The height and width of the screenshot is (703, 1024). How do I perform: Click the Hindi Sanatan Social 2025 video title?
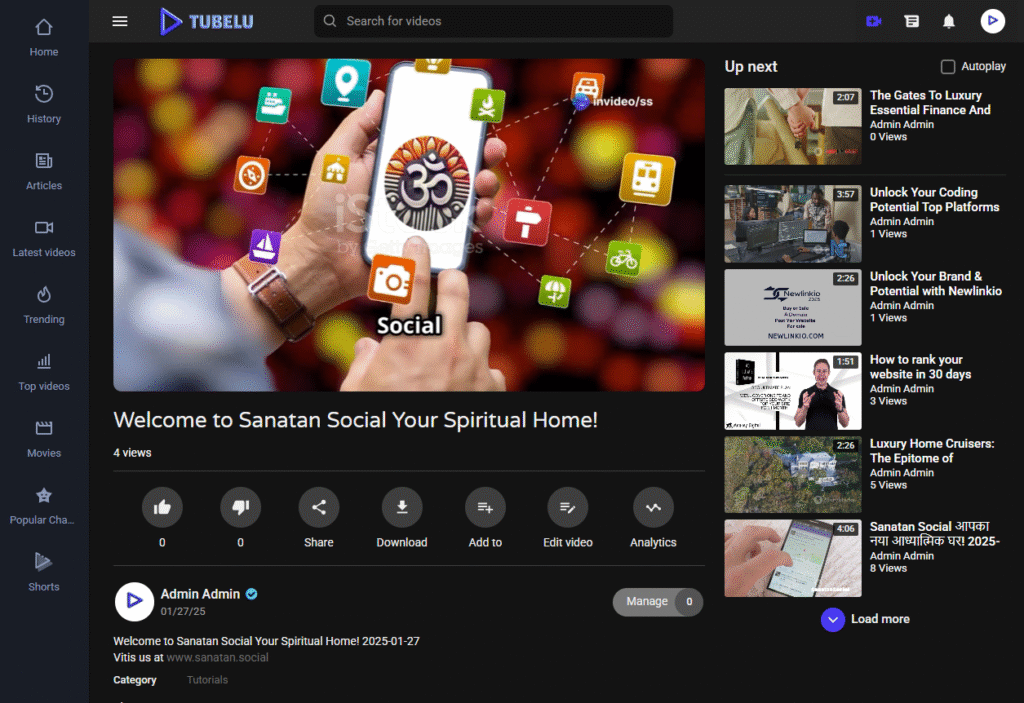(x=935, y=534)
